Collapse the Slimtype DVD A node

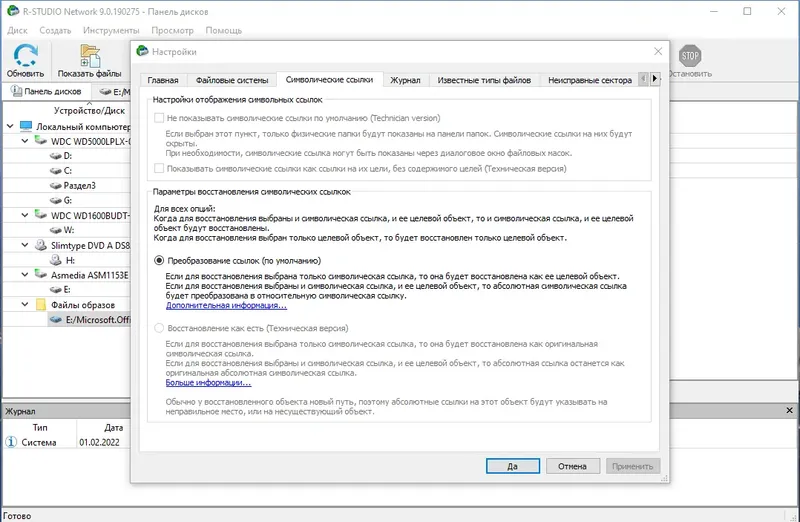[x=24, y=245]
